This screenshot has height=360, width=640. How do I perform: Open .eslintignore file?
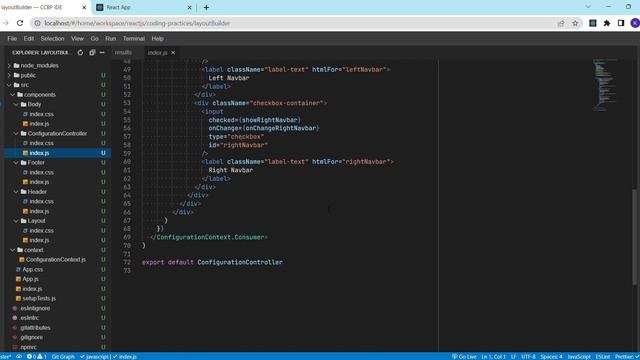35,308
